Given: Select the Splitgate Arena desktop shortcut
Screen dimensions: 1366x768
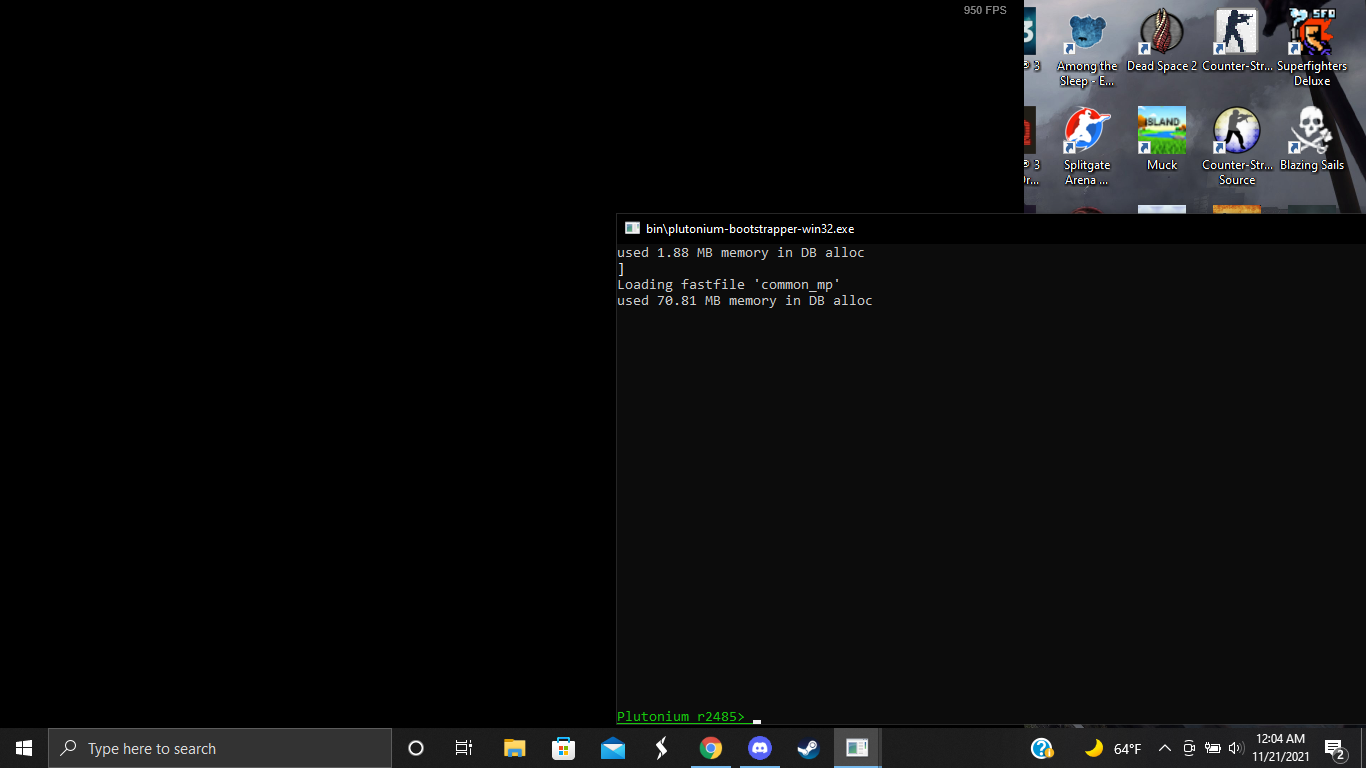Looking at the screenshot, I should [1087, 132].
